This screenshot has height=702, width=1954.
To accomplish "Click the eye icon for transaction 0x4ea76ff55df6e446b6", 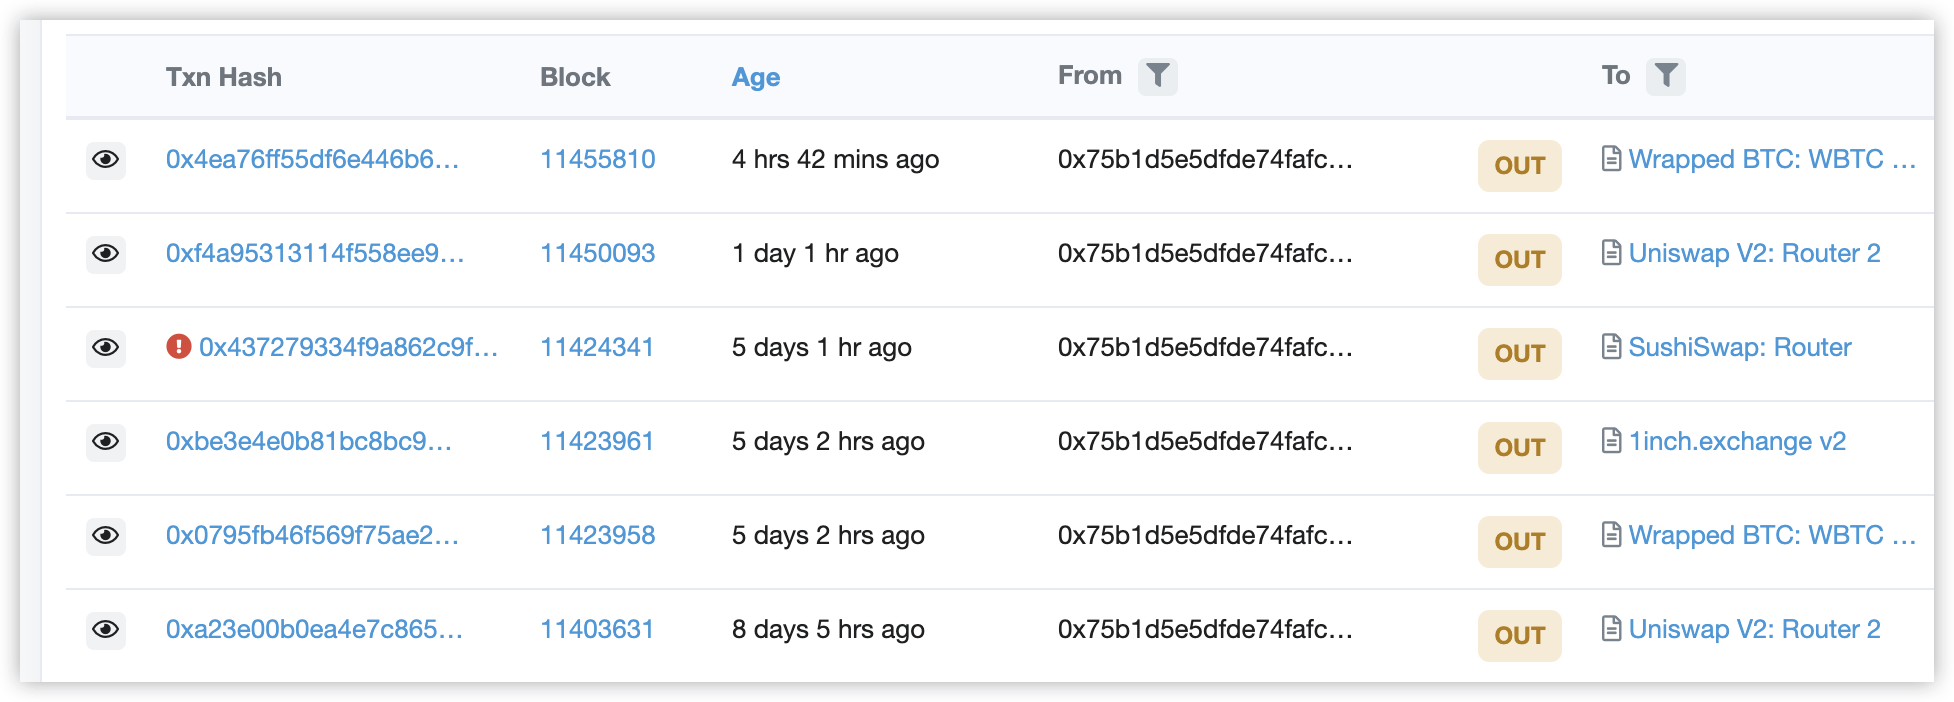I will 105,160.
